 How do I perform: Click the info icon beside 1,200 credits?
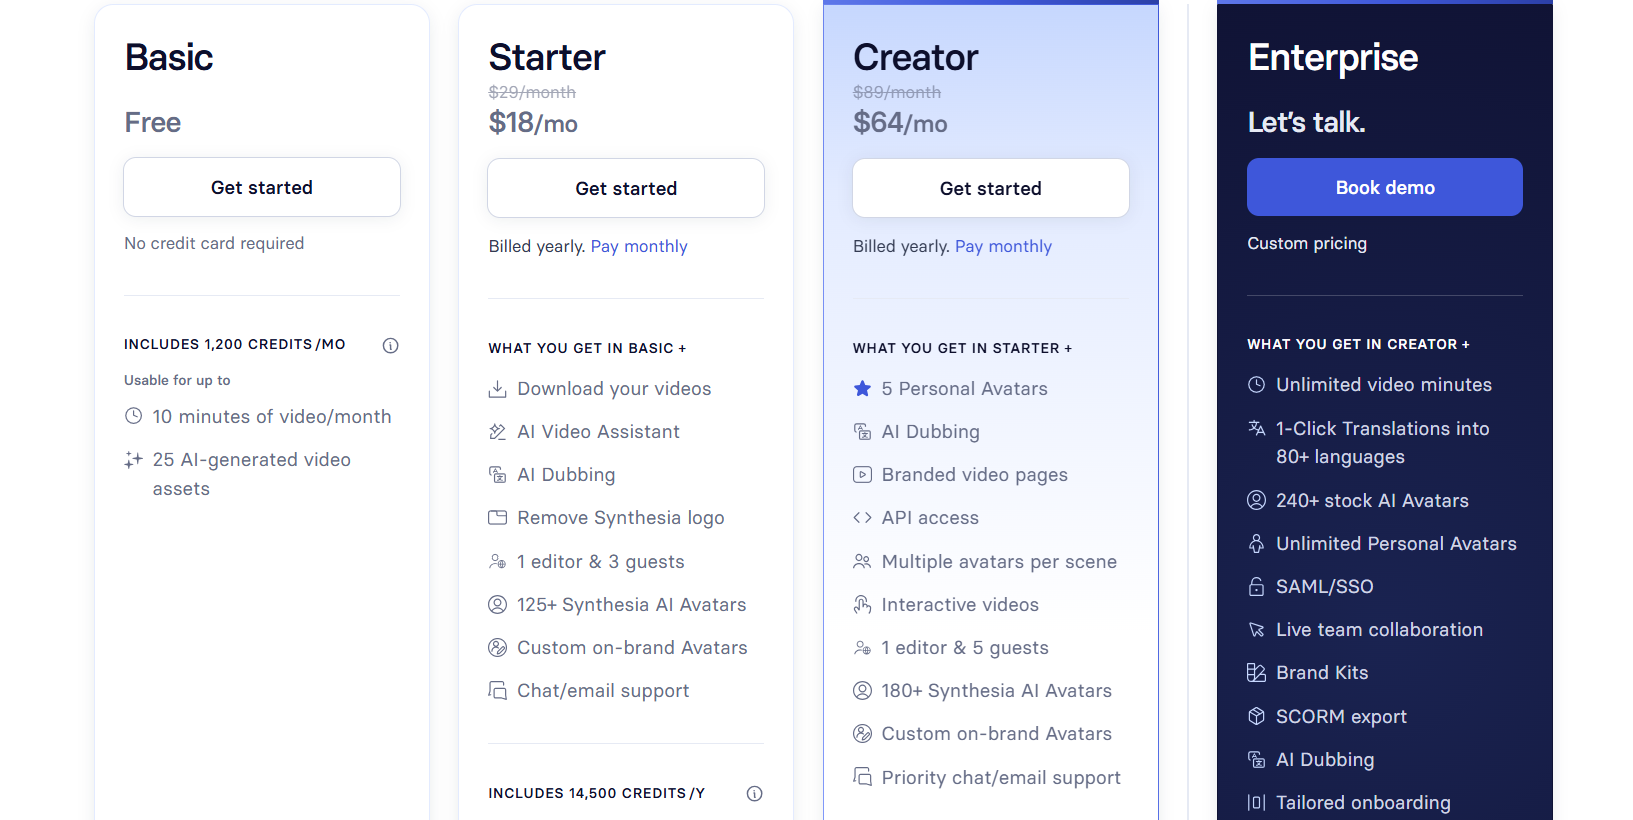click(391, 345)
